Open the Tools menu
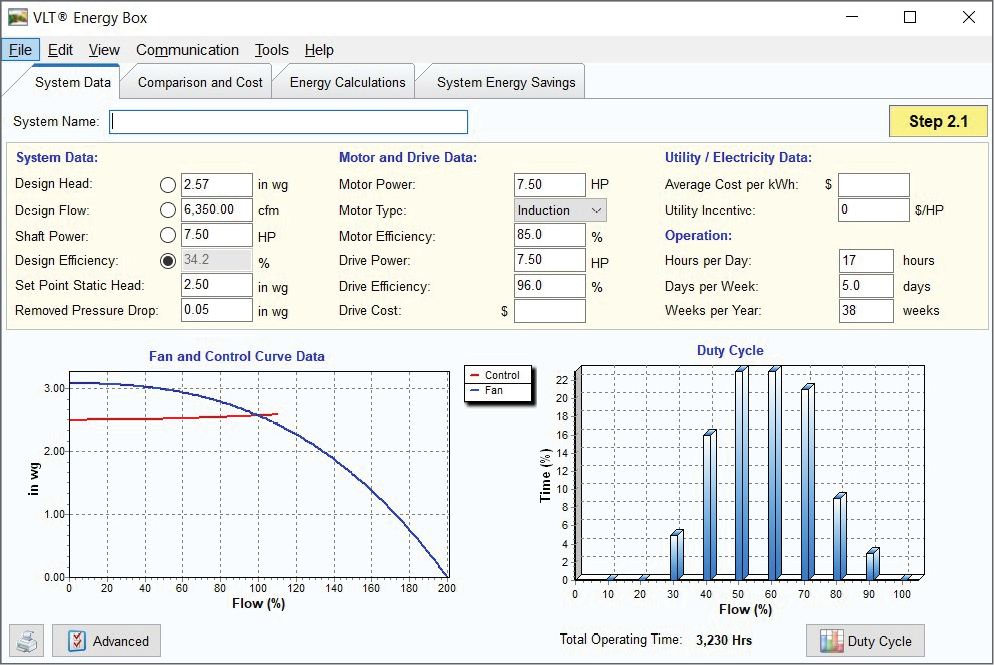This screenshot has width=994, height=665. 271,50
